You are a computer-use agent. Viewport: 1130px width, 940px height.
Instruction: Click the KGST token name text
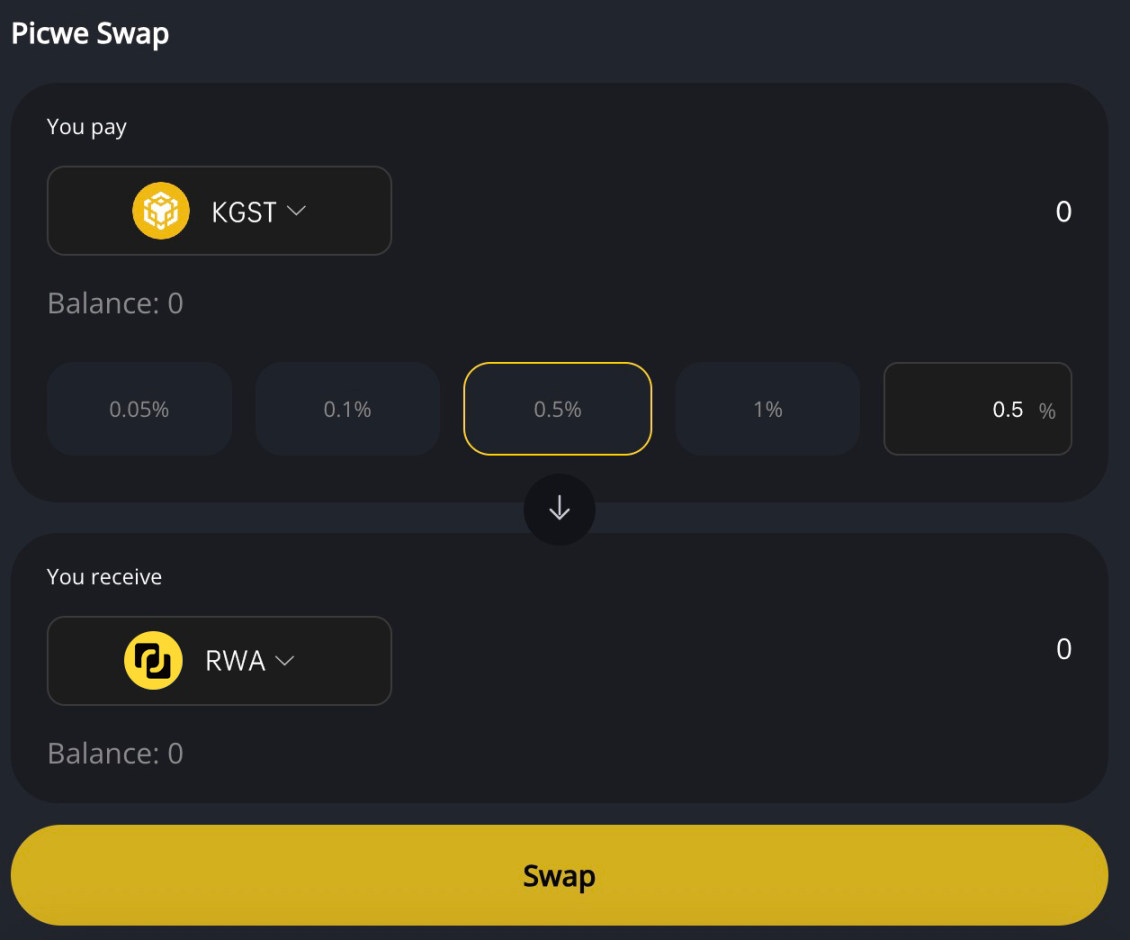(x=244, y=212)
